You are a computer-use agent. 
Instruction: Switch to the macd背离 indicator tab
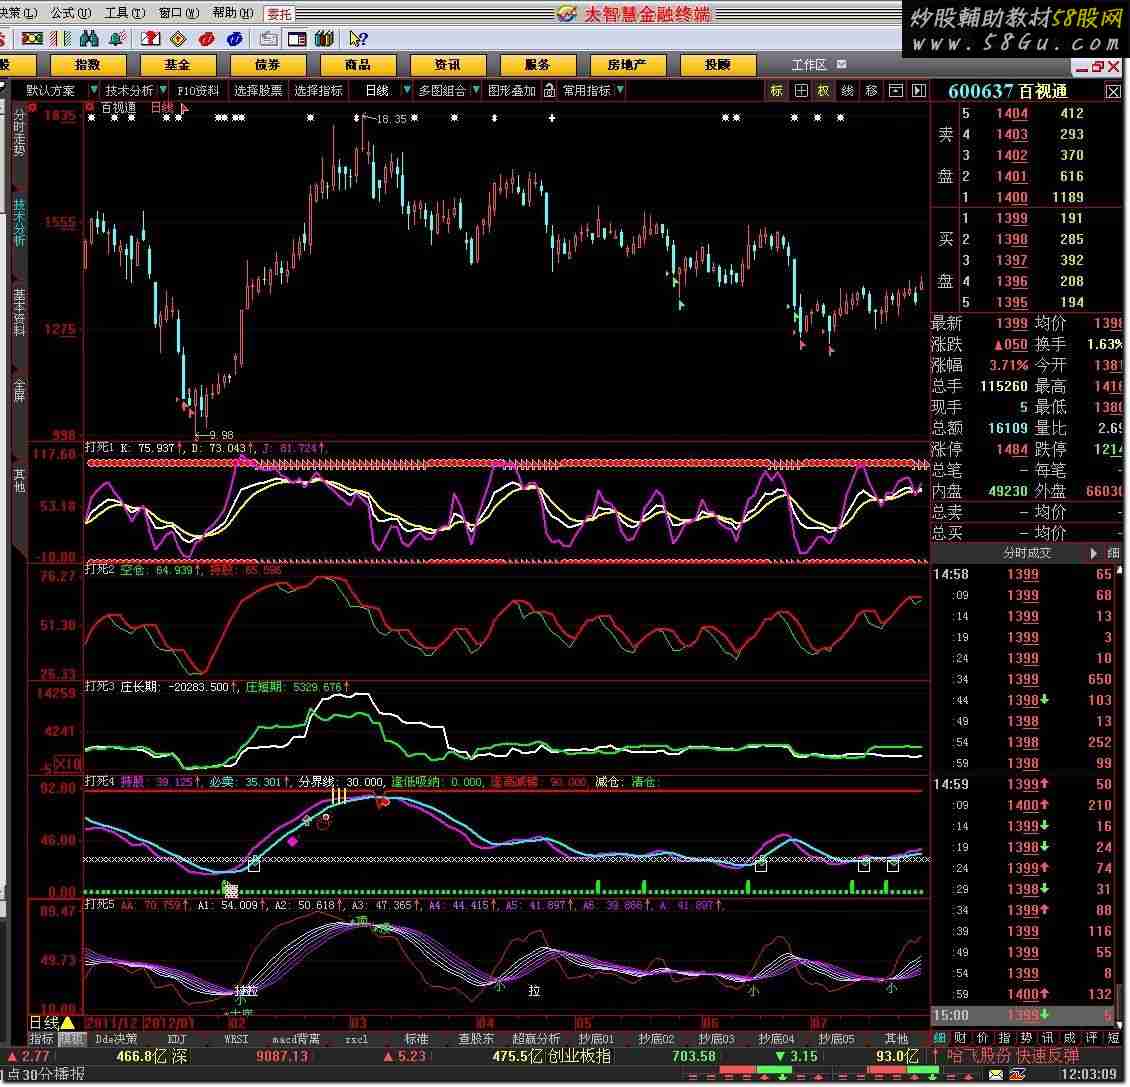(296, 1039)
